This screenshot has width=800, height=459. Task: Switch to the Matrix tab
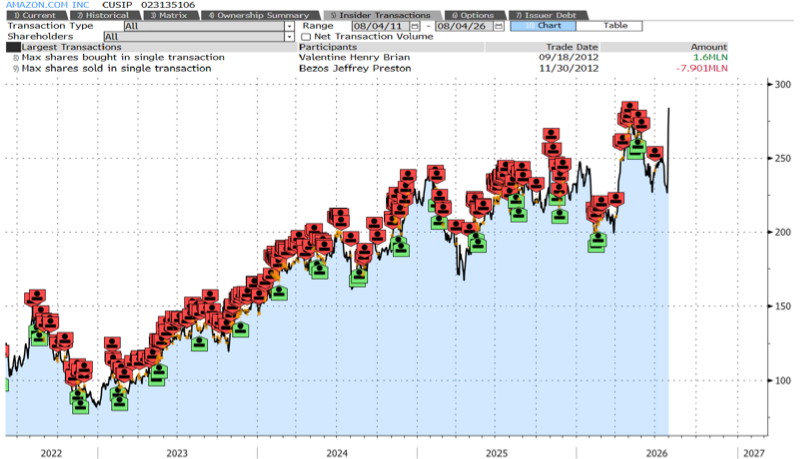pyautogui.click(x=169, y=15)
